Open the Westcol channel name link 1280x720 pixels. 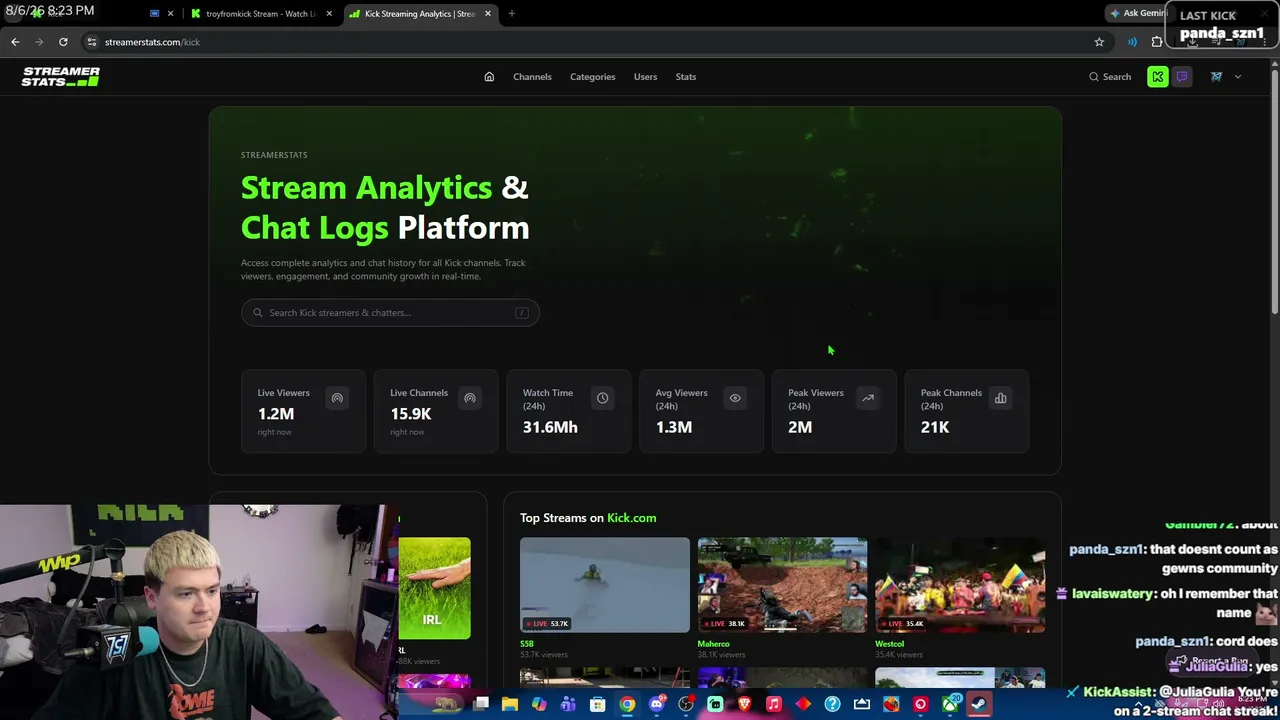[x=890, y=644]
